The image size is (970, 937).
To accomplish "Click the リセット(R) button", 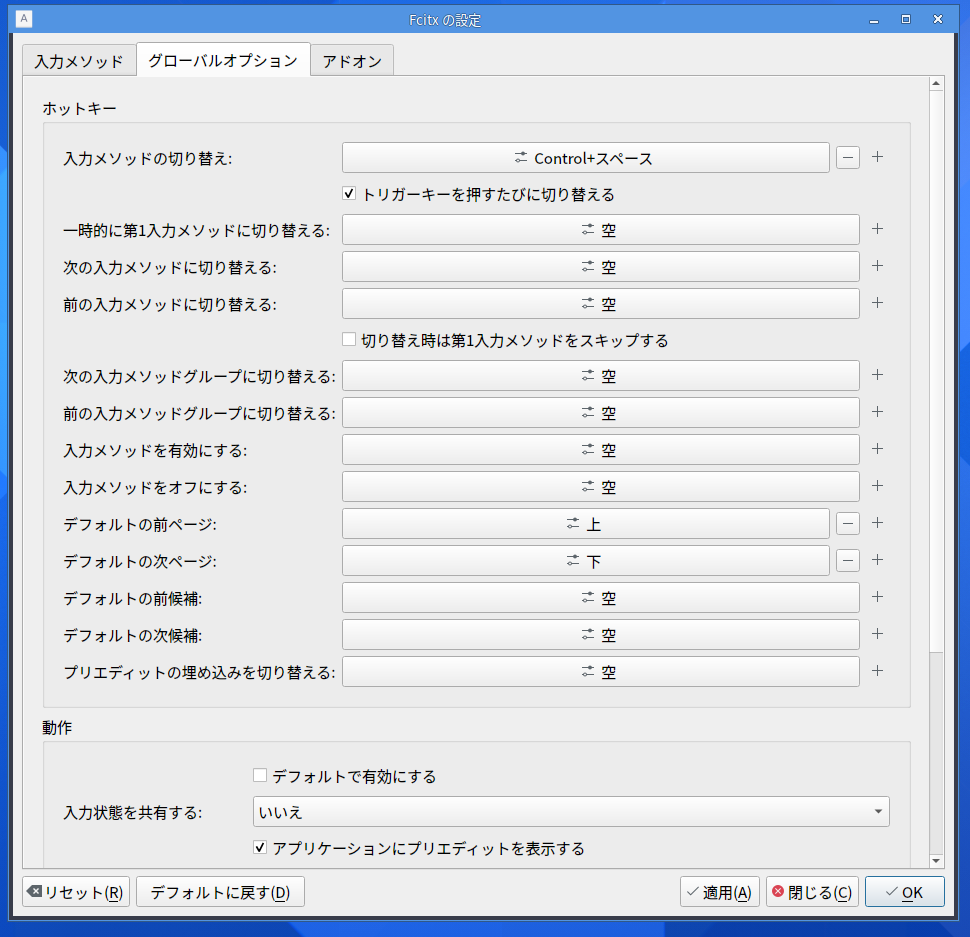I will coord(76,892).
